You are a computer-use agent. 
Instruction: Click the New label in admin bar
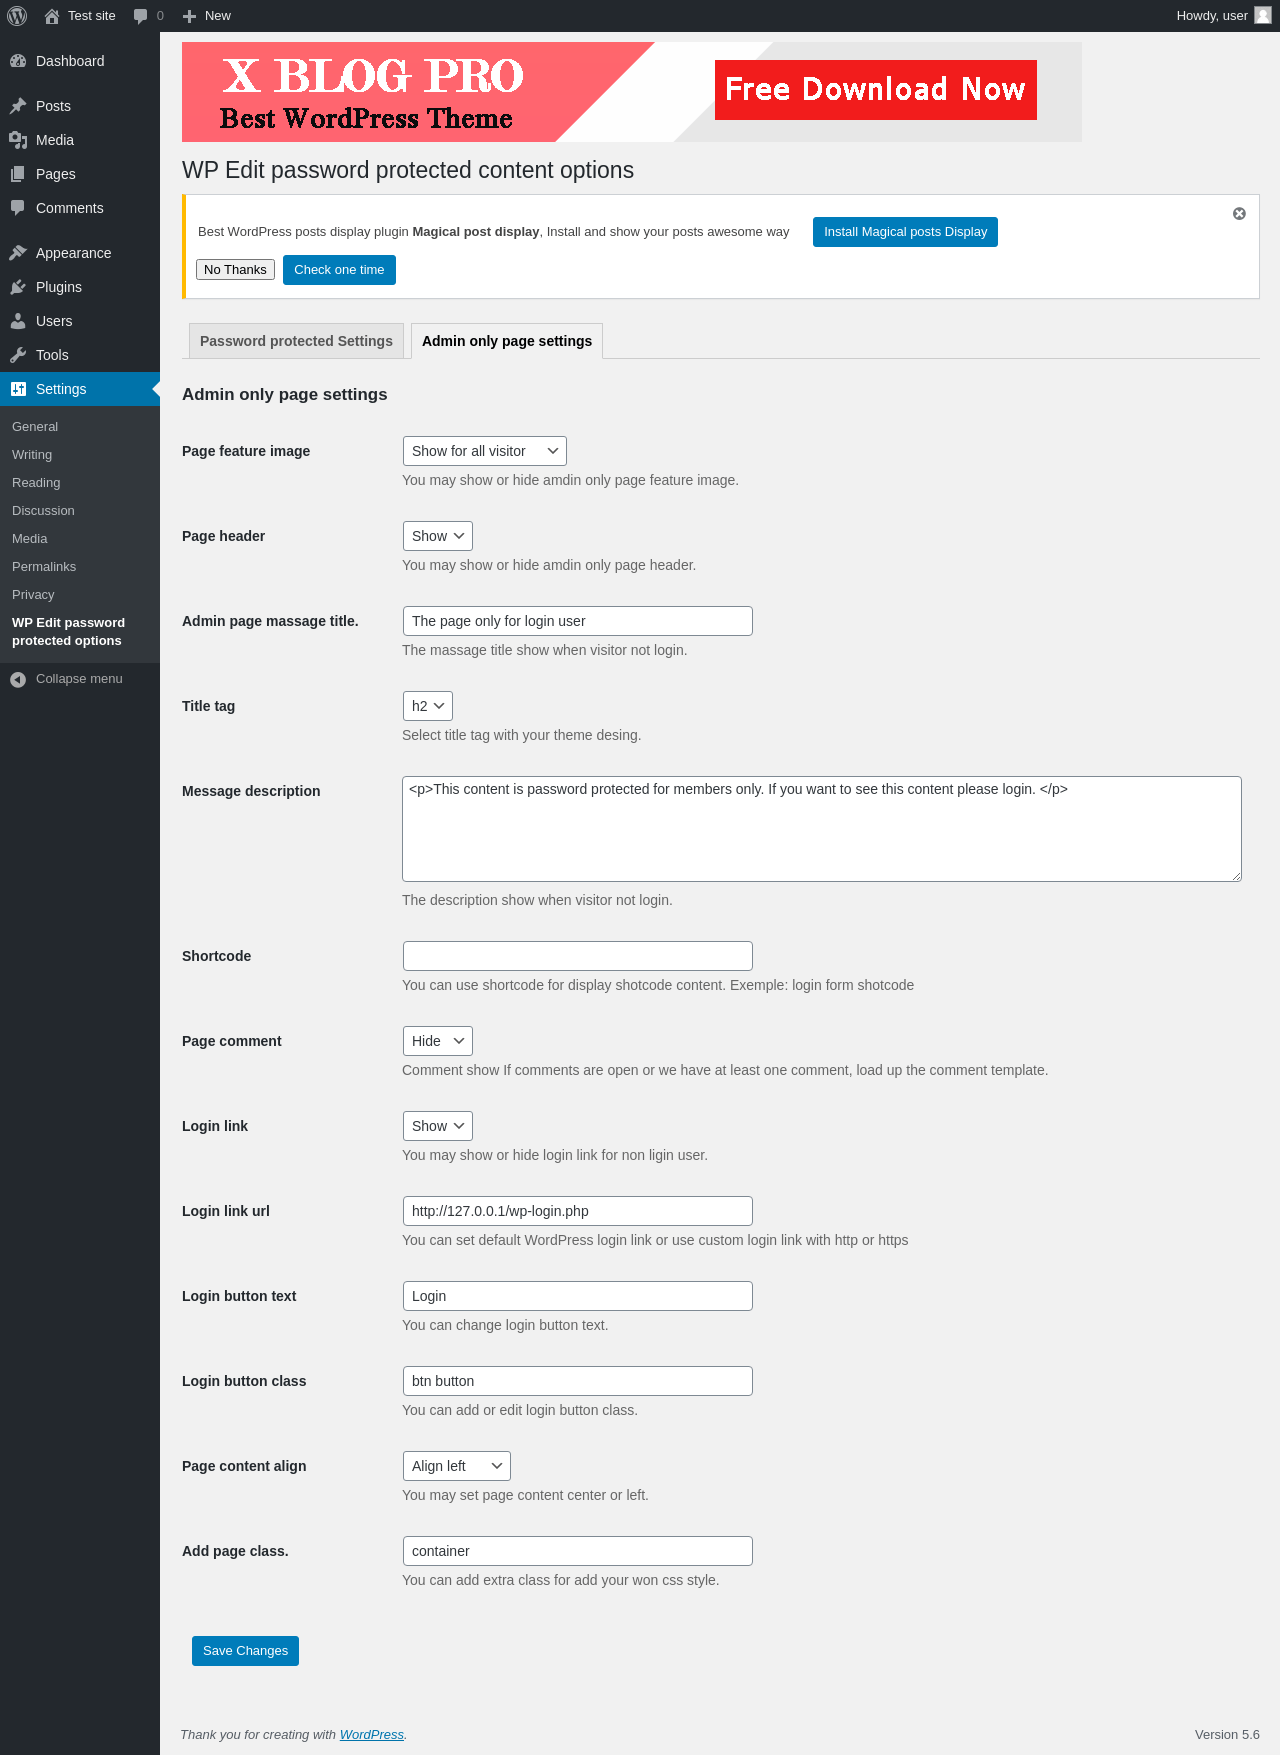click(218, 16)
